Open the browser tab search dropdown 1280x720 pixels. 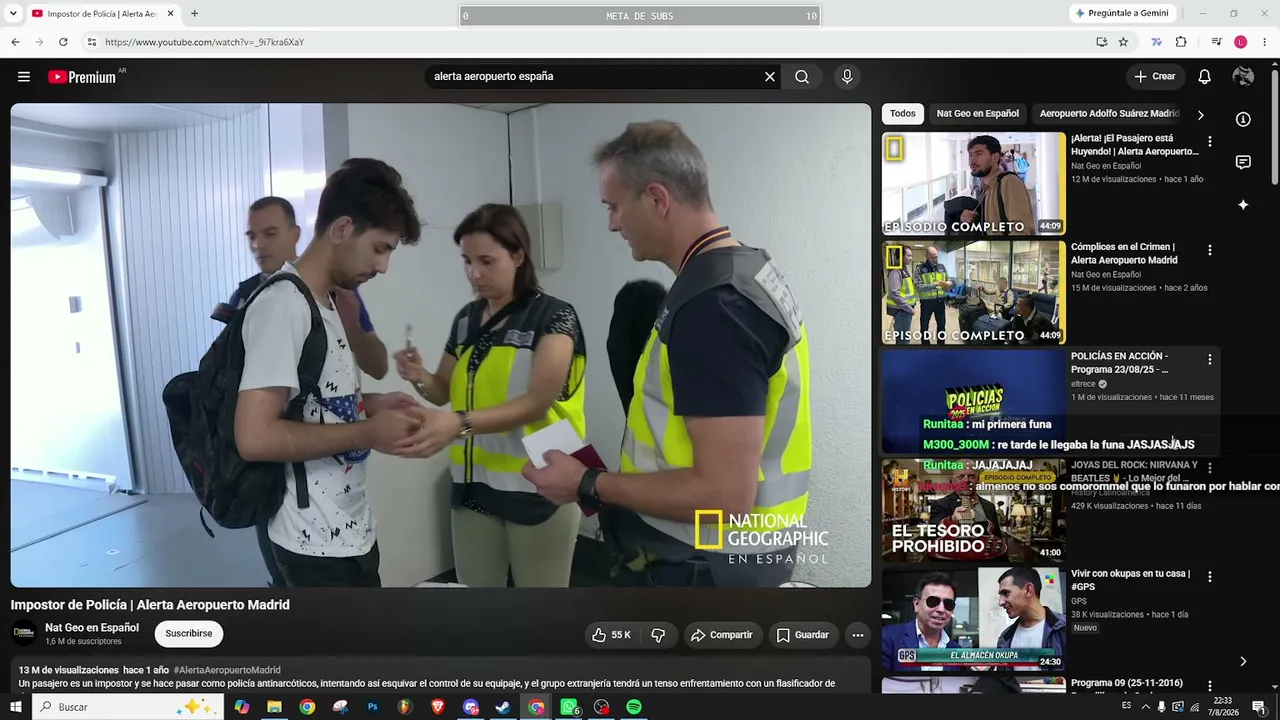pyautogui.click(x=15, y=14)
